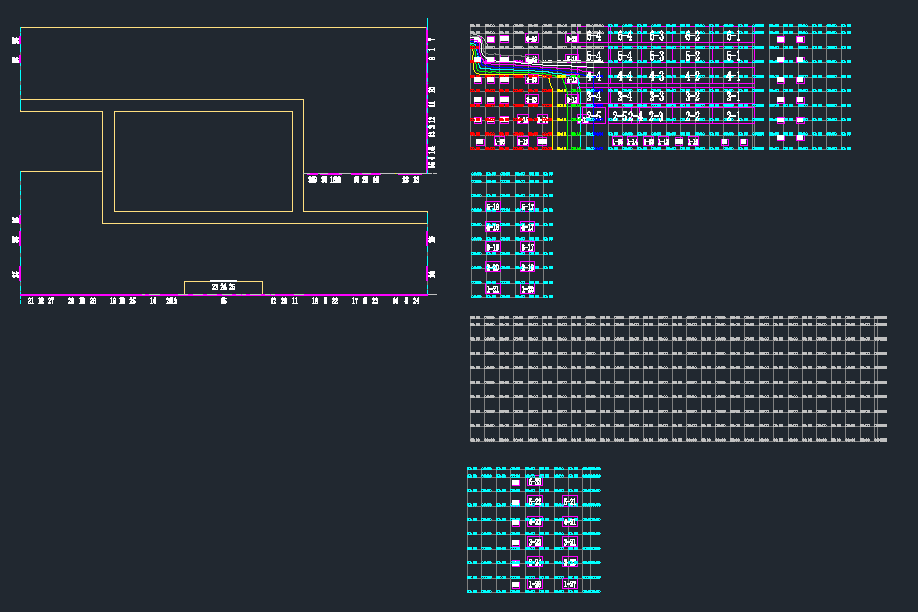
Task: Select the cell labeled 6-4 in magenta grid
Action: tap(625, 37)
